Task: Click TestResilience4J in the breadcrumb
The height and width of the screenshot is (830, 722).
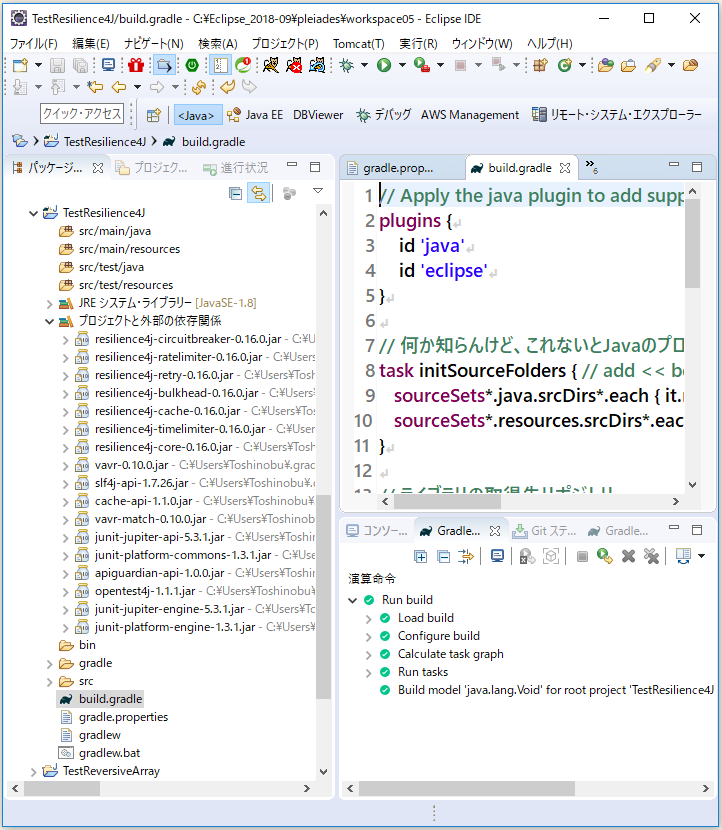Action: (x=104, y=141)
